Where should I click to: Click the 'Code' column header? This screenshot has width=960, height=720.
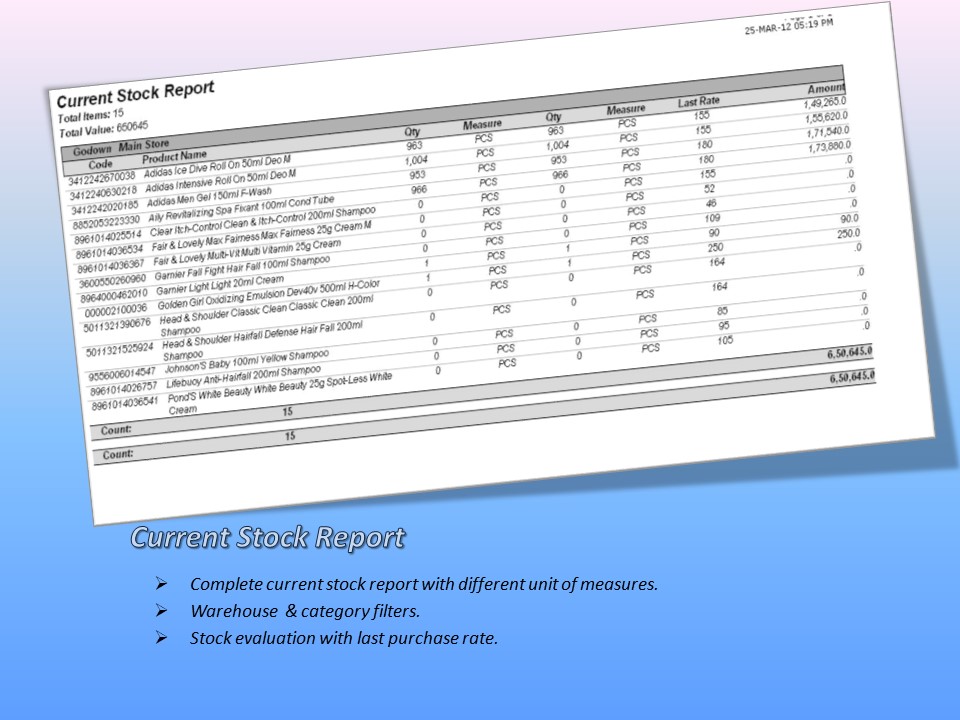tap(100, 164)
